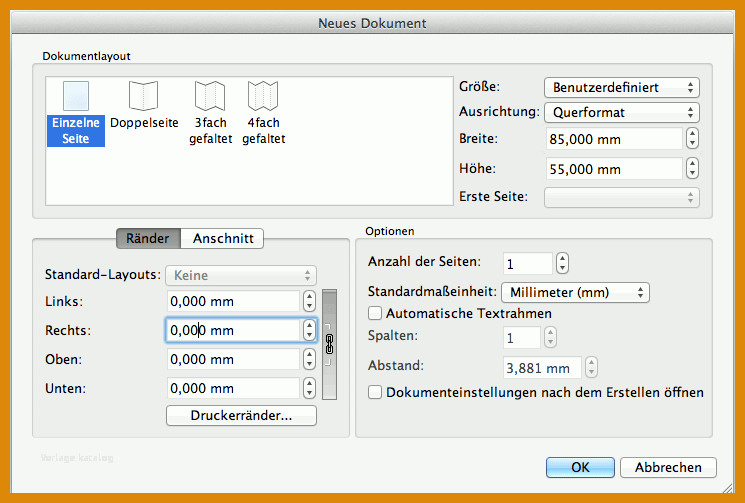Screen dimensions: 745x503
Task: Check Dokumenteinstellungen nach dem Erstellen öffnen
Action: click(375, 392)
